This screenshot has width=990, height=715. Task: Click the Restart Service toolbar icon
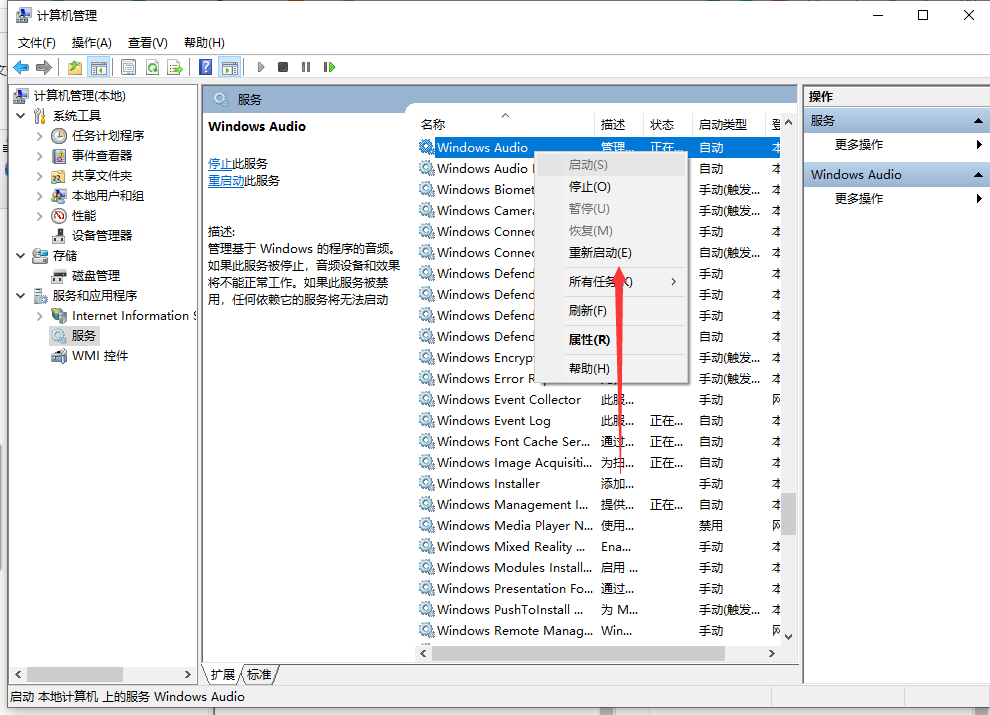pyautogui.click(x=327, y=67)
